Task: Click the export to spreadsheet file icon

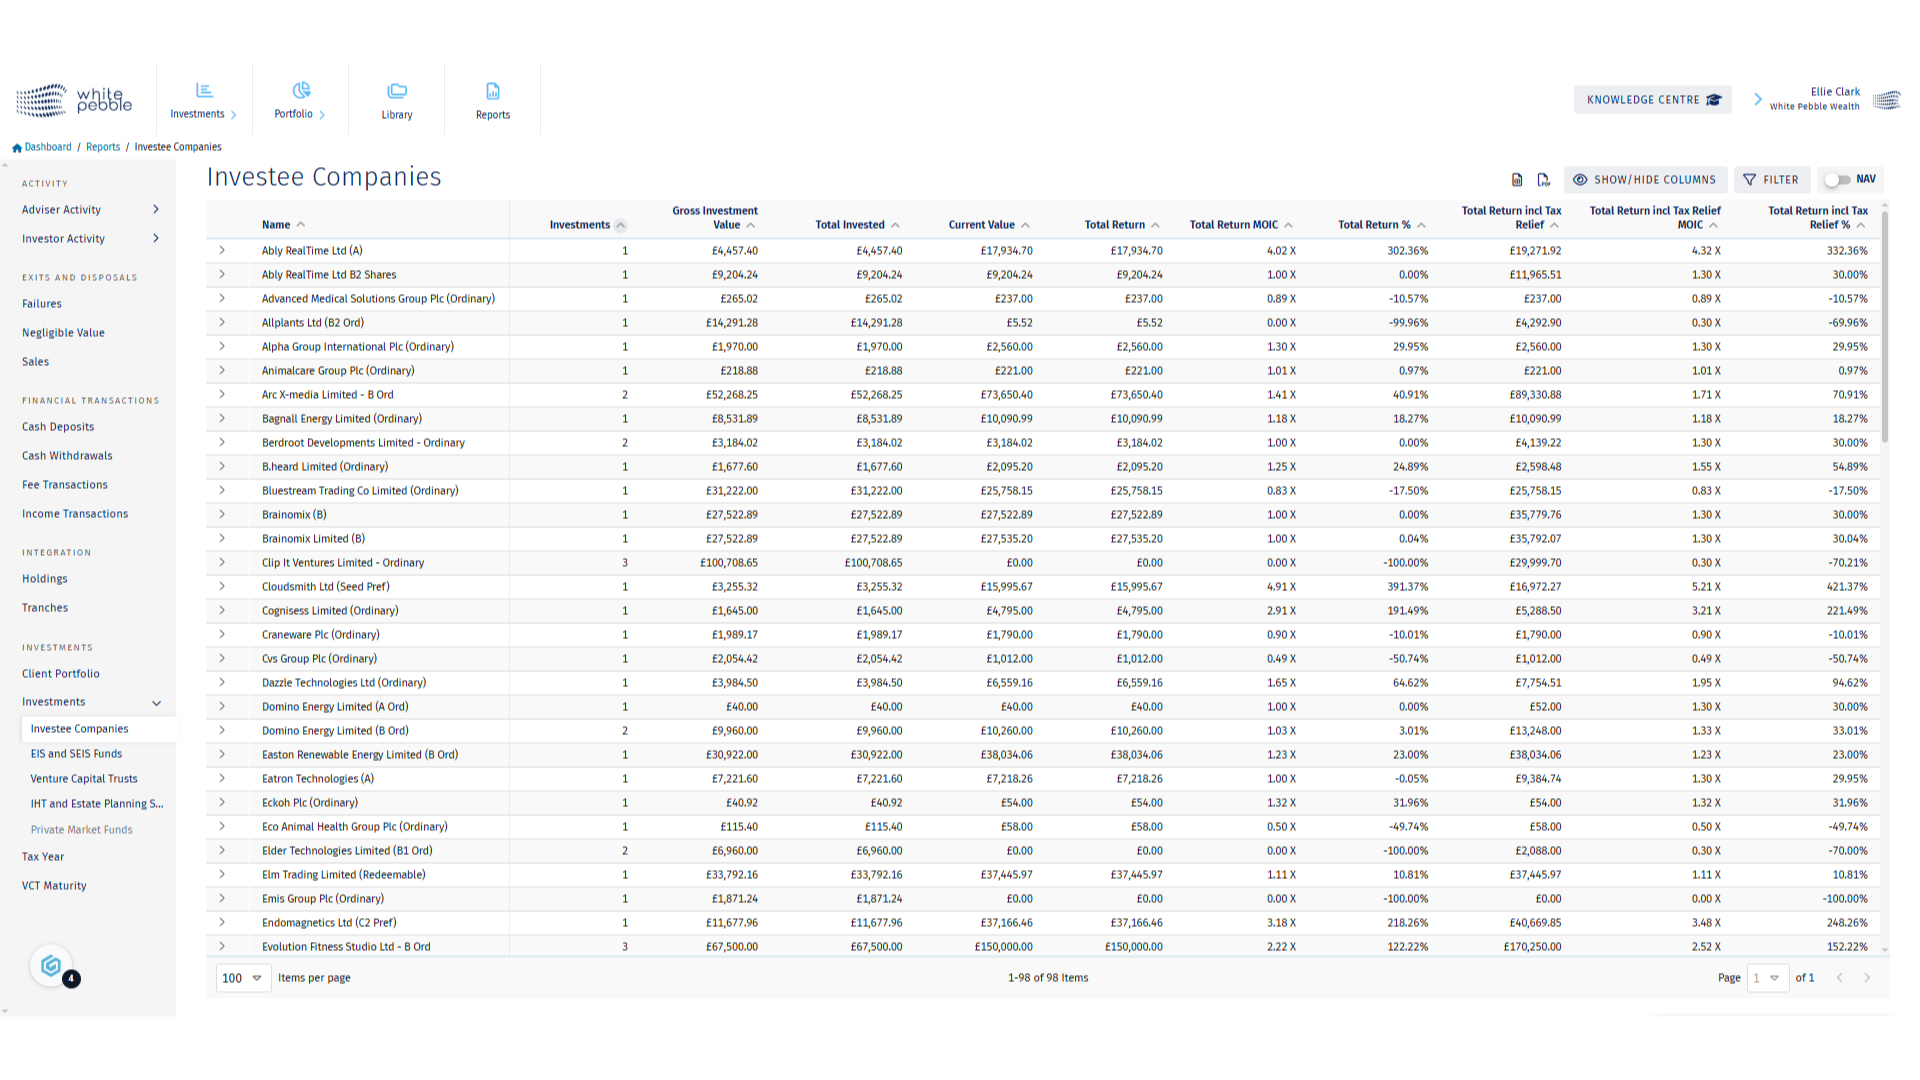Action: point(1517,180)
